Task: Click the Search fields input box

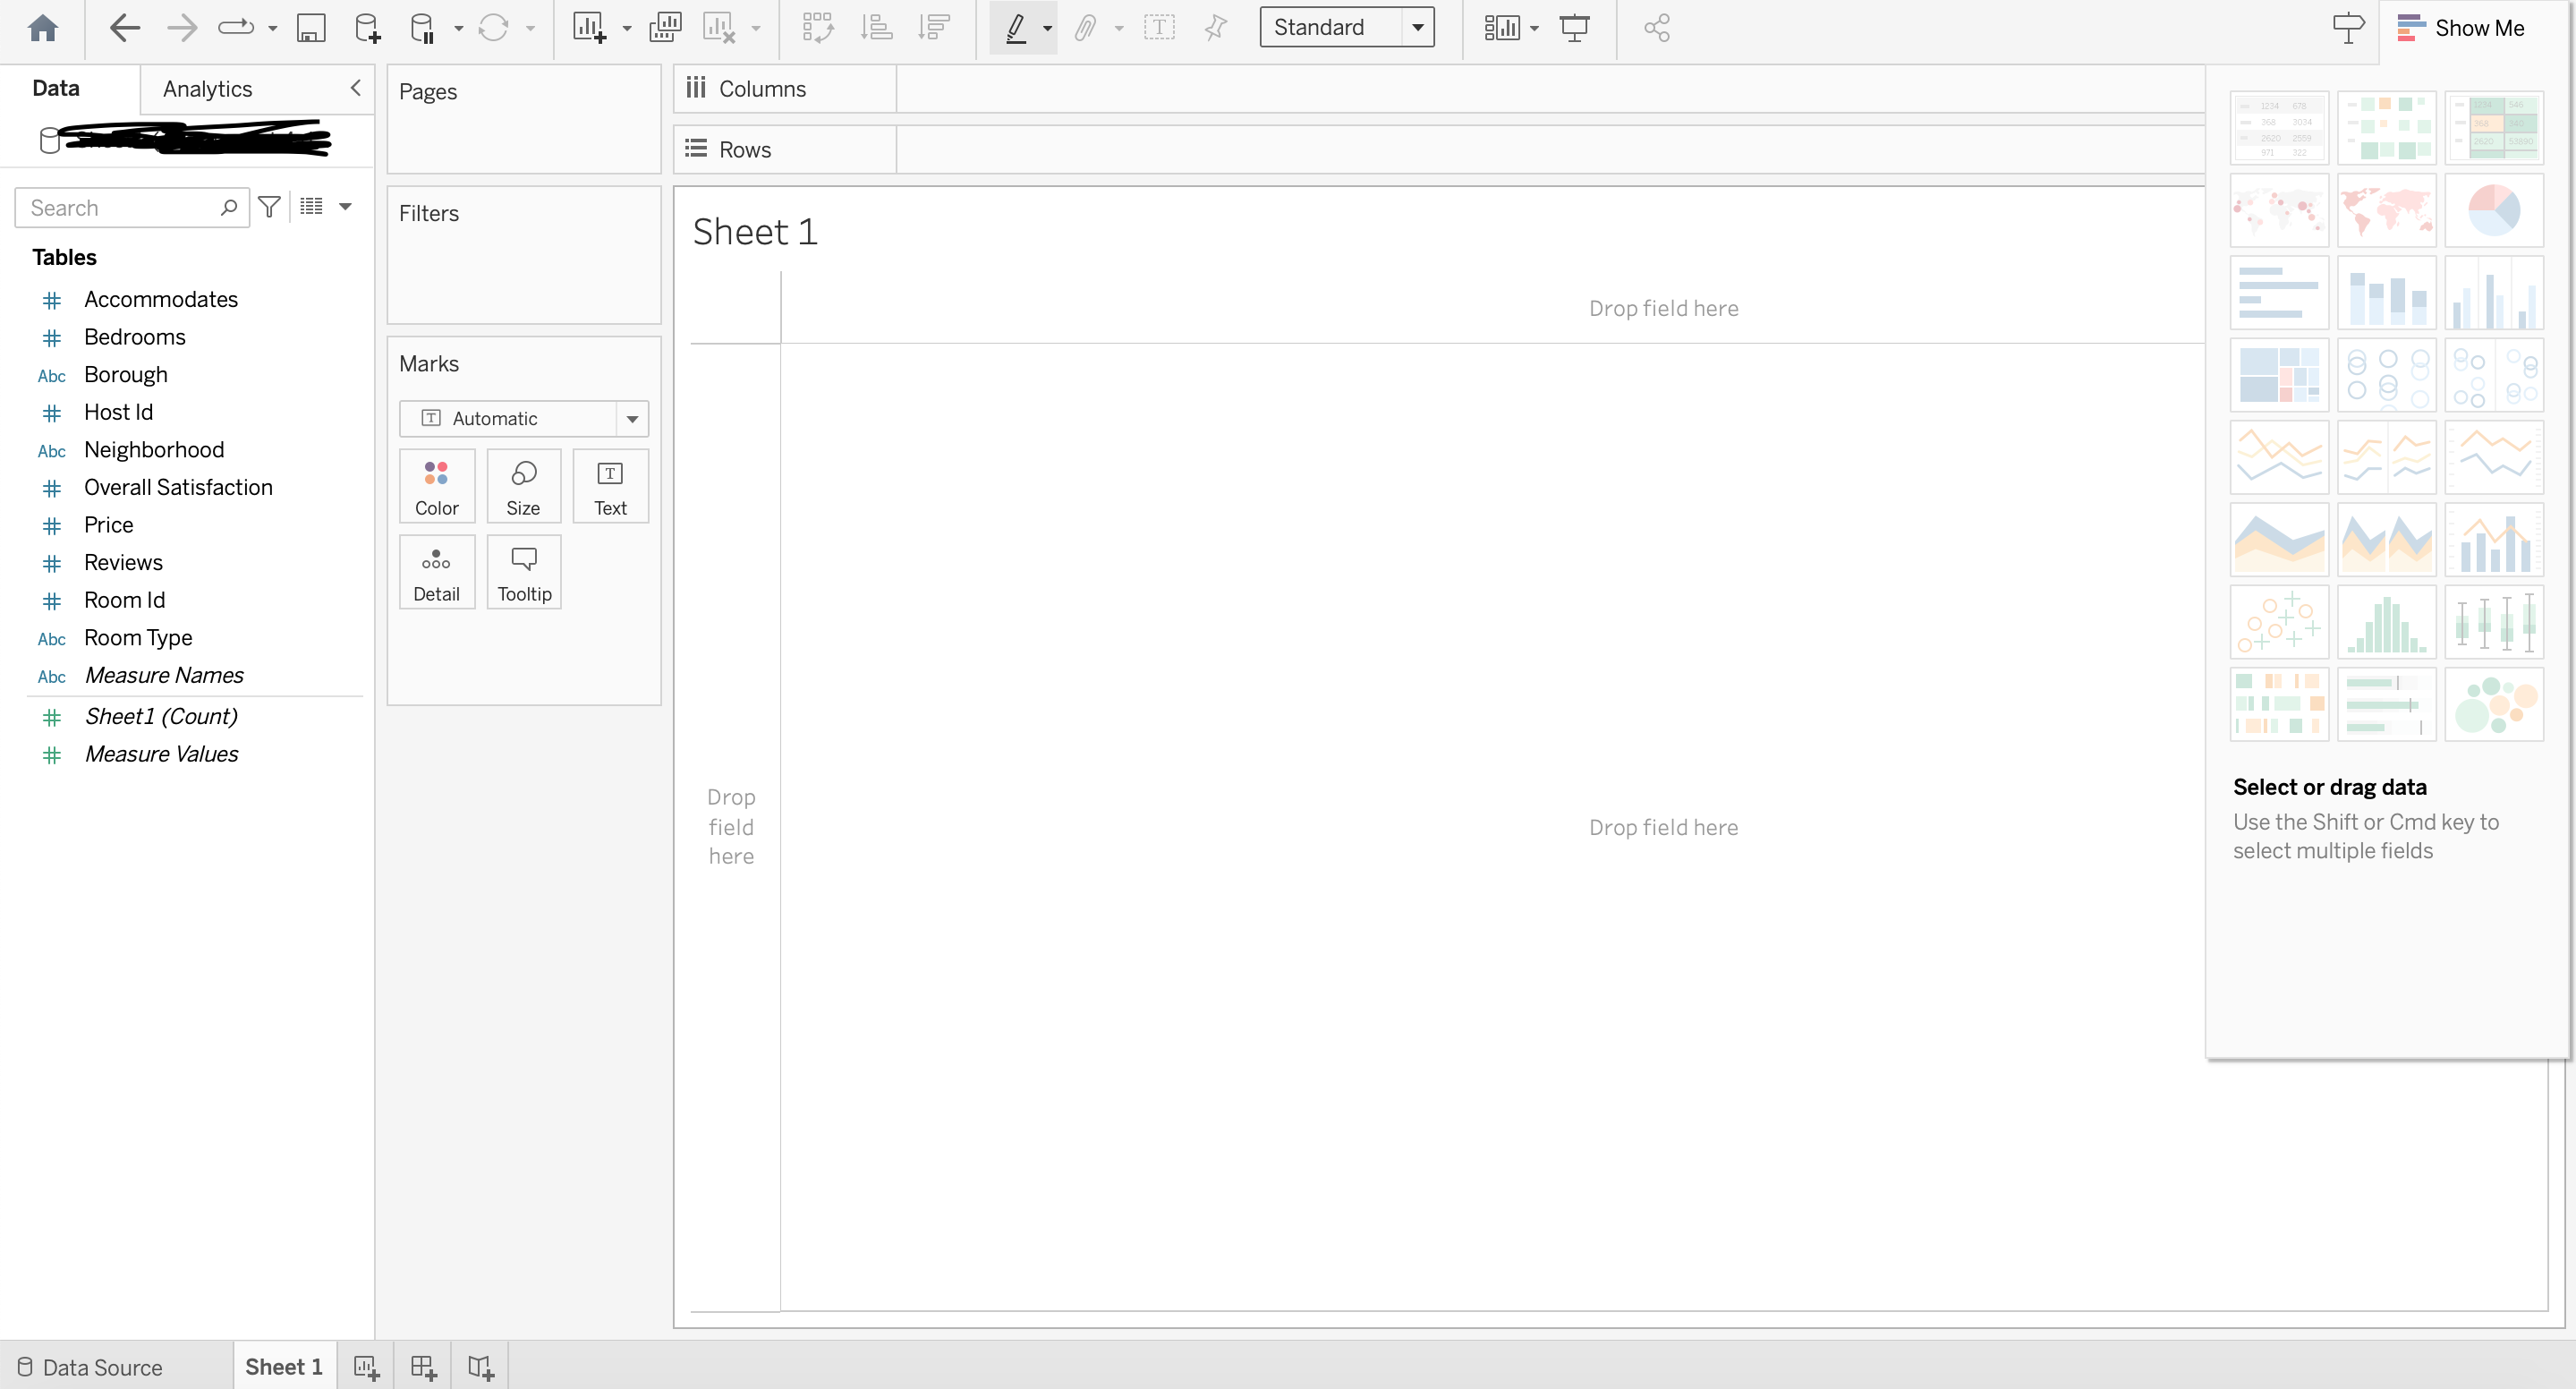Action: (x=132, y=207)
